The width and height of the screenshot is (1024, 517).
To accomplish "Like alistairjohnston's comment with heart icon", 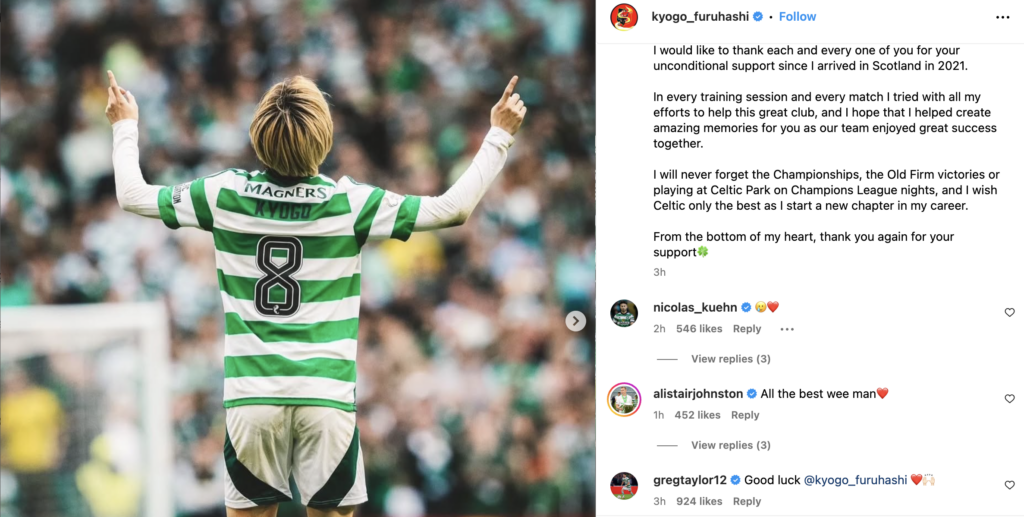I will pyautogui.click(x=1010, y=399).
